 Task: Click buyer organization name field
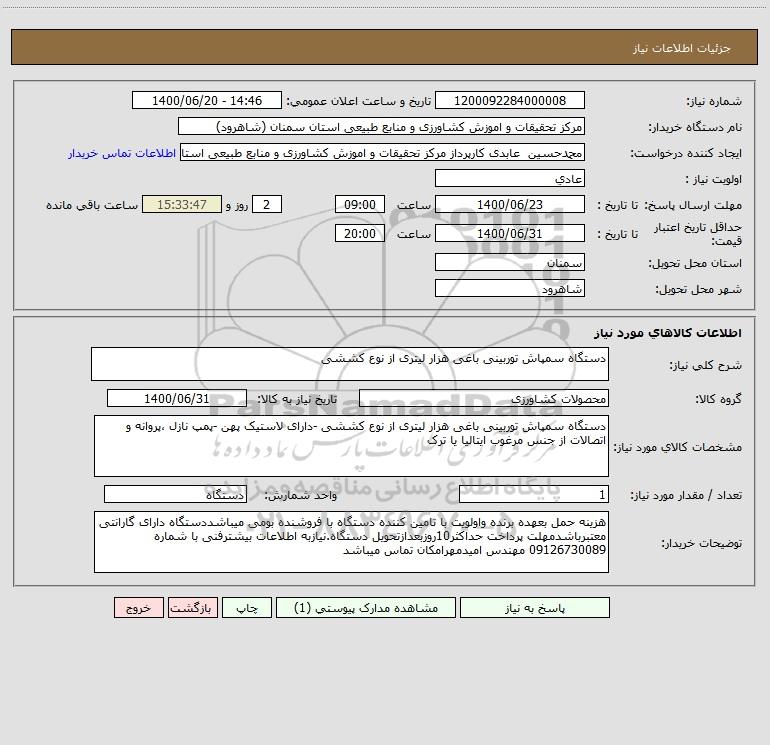click(x=381, y=127)
